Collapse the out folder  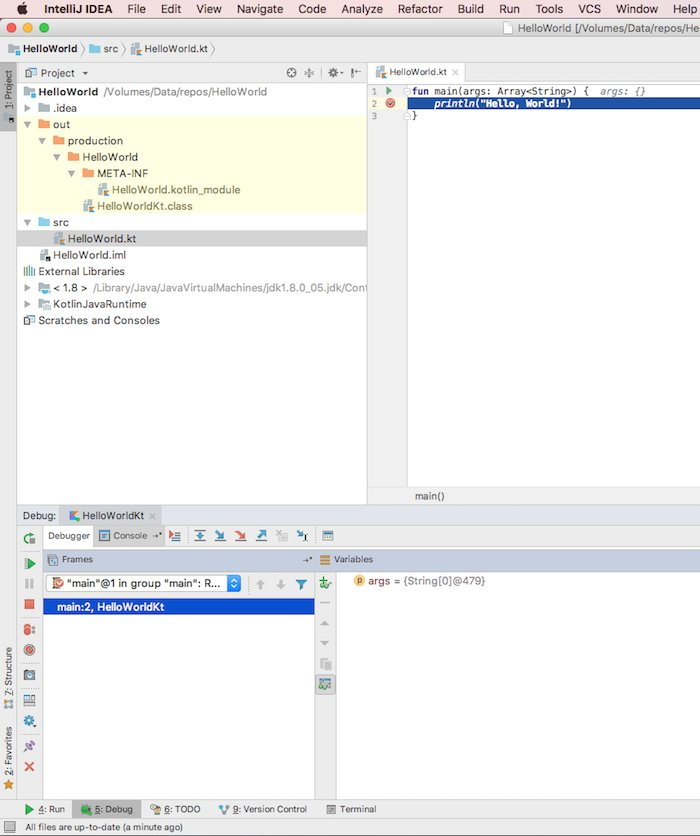click(x=27, y=125)
